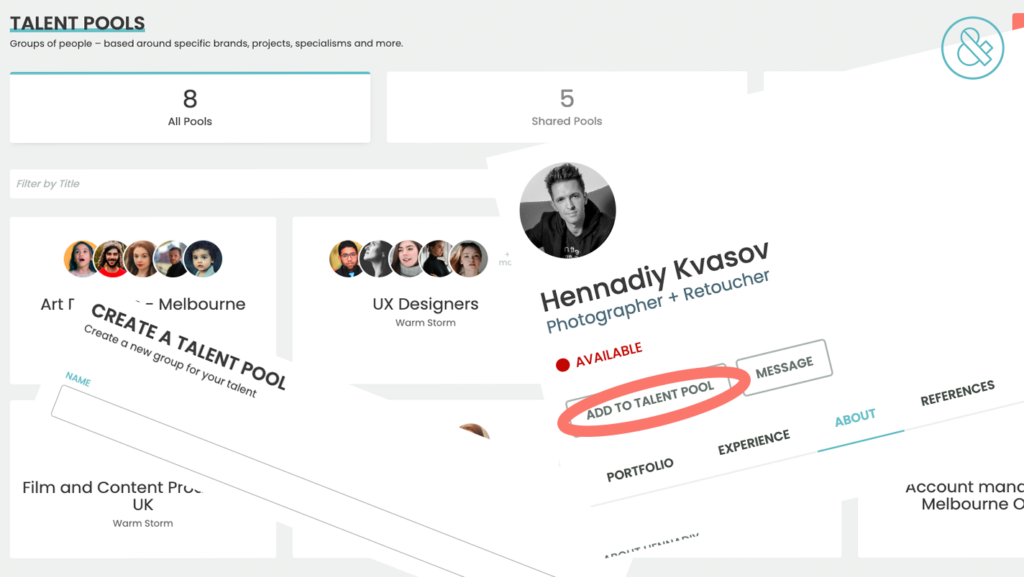Screen dimensions: 1024x577
Task: Click the "Groups of people" description text
Action: coord(206,44)
